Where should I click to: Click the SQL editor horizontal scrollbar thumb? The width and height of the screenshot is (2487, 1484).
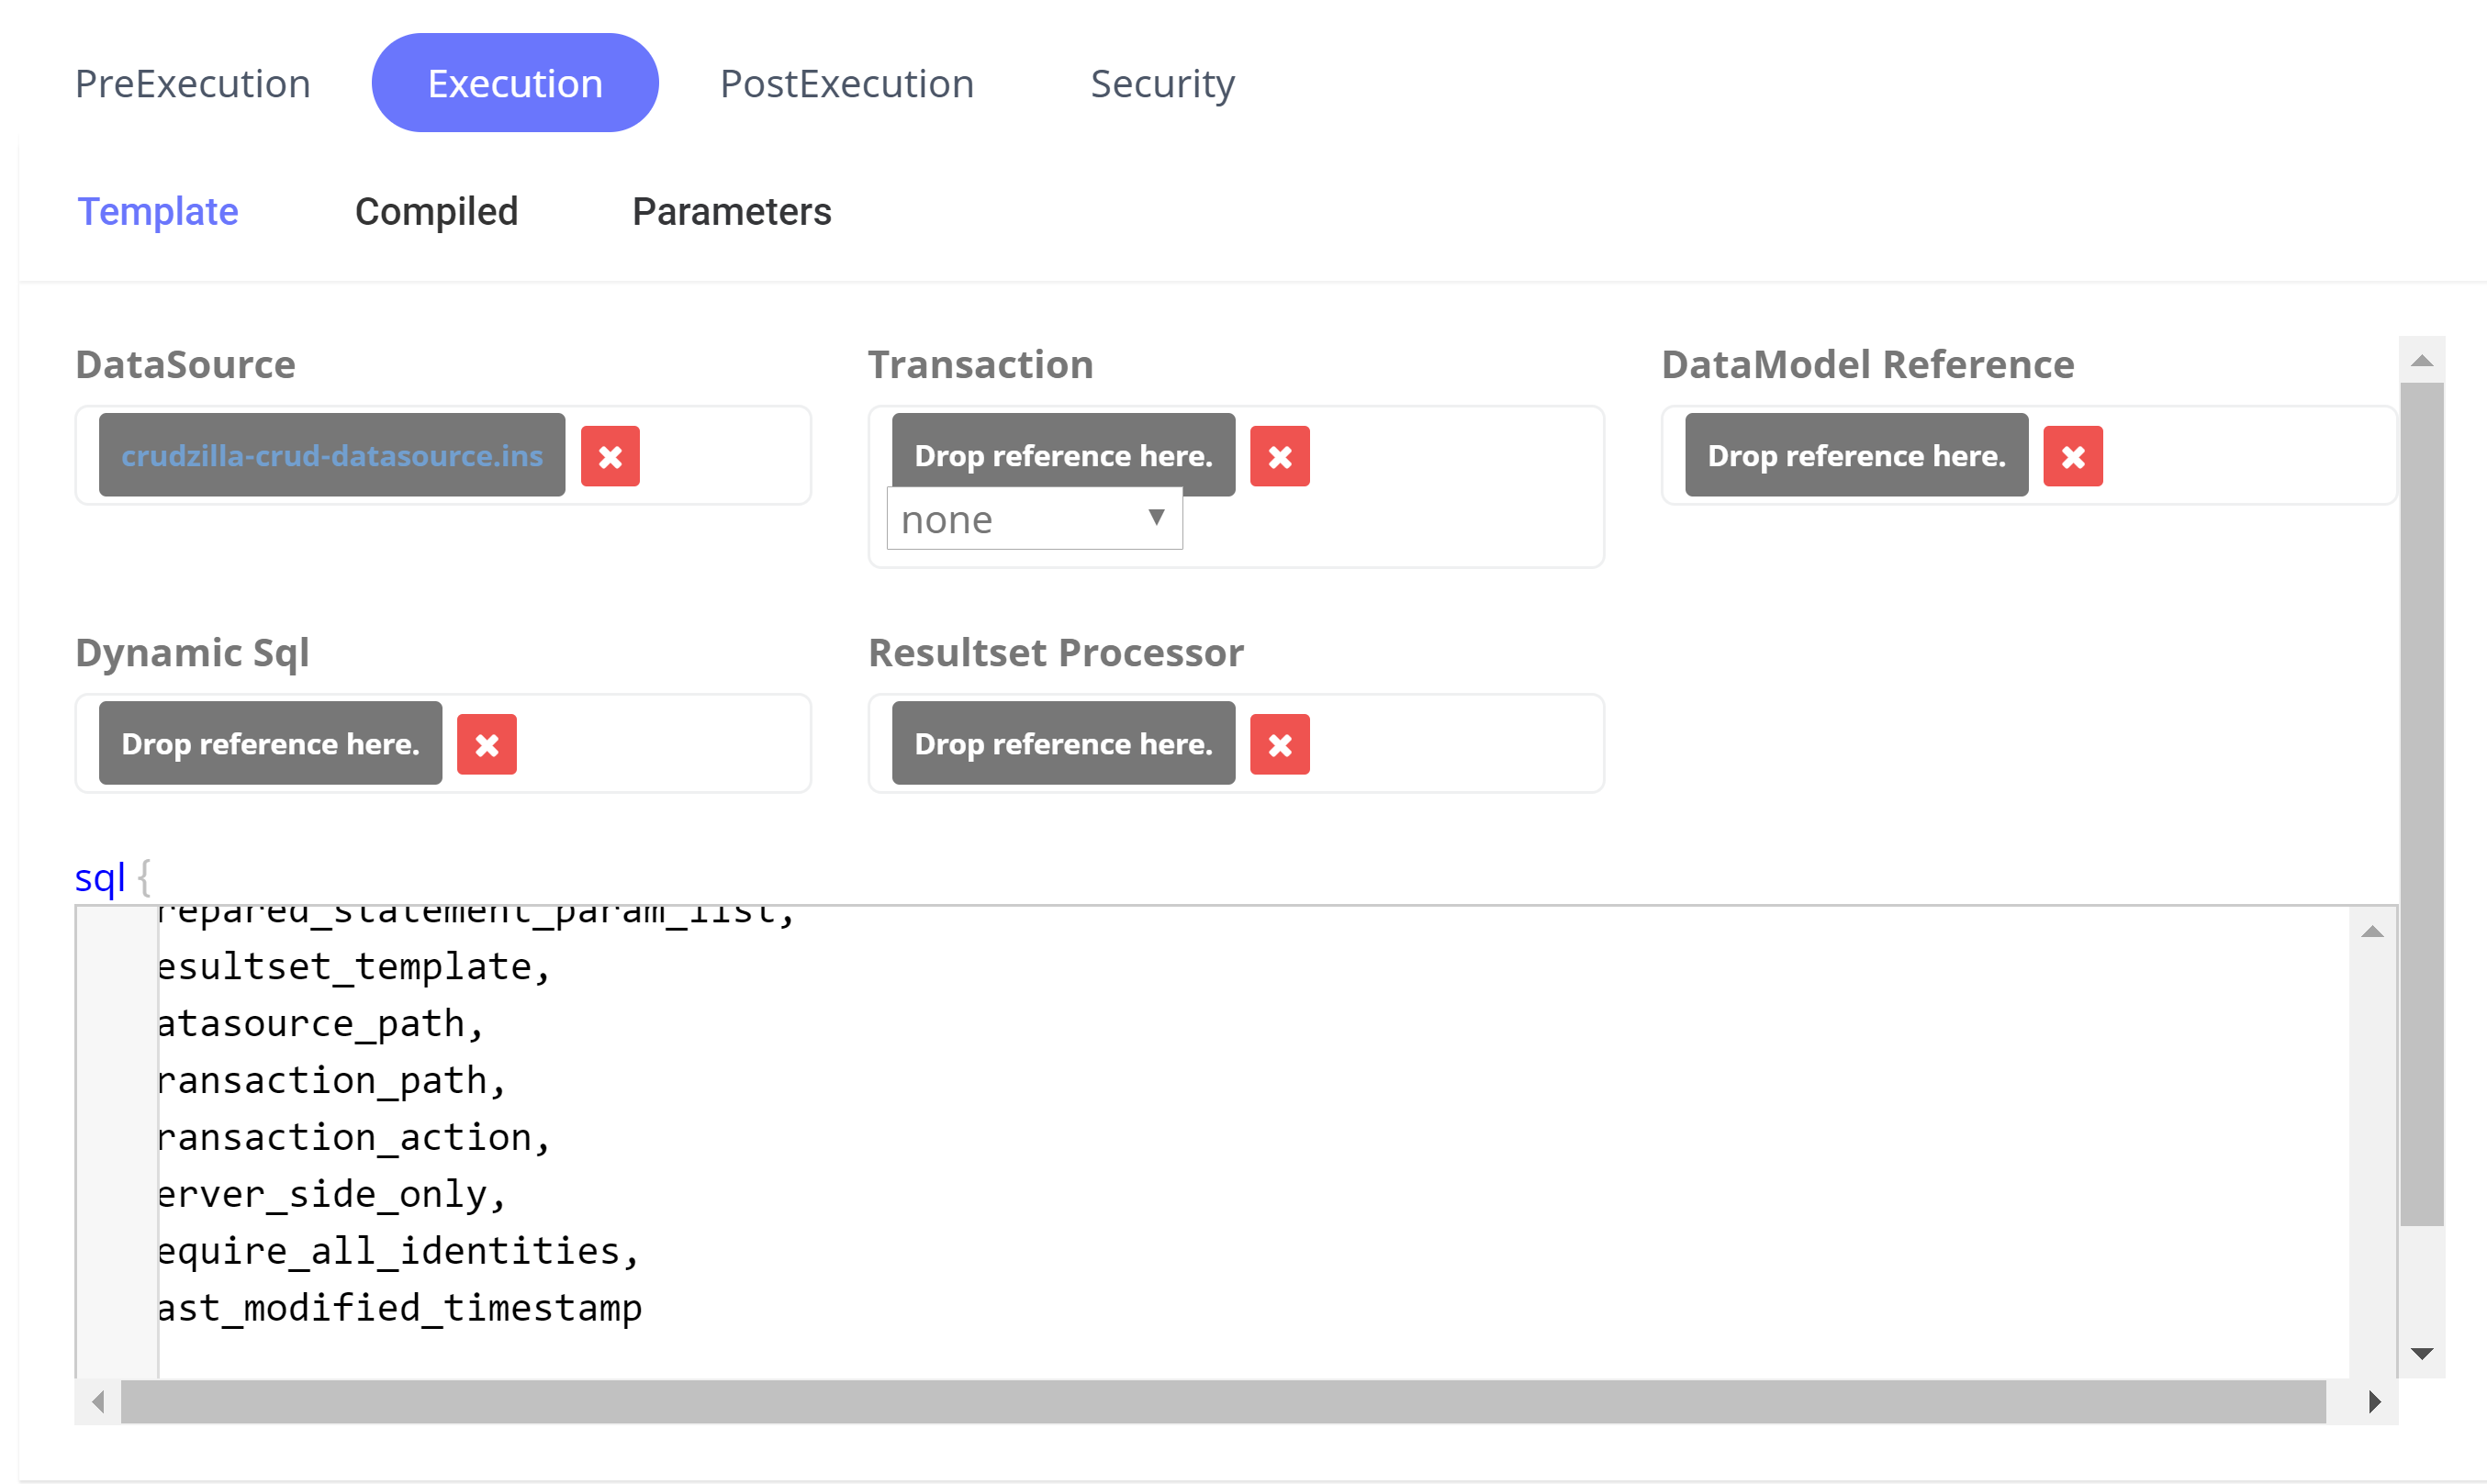1223,1402
